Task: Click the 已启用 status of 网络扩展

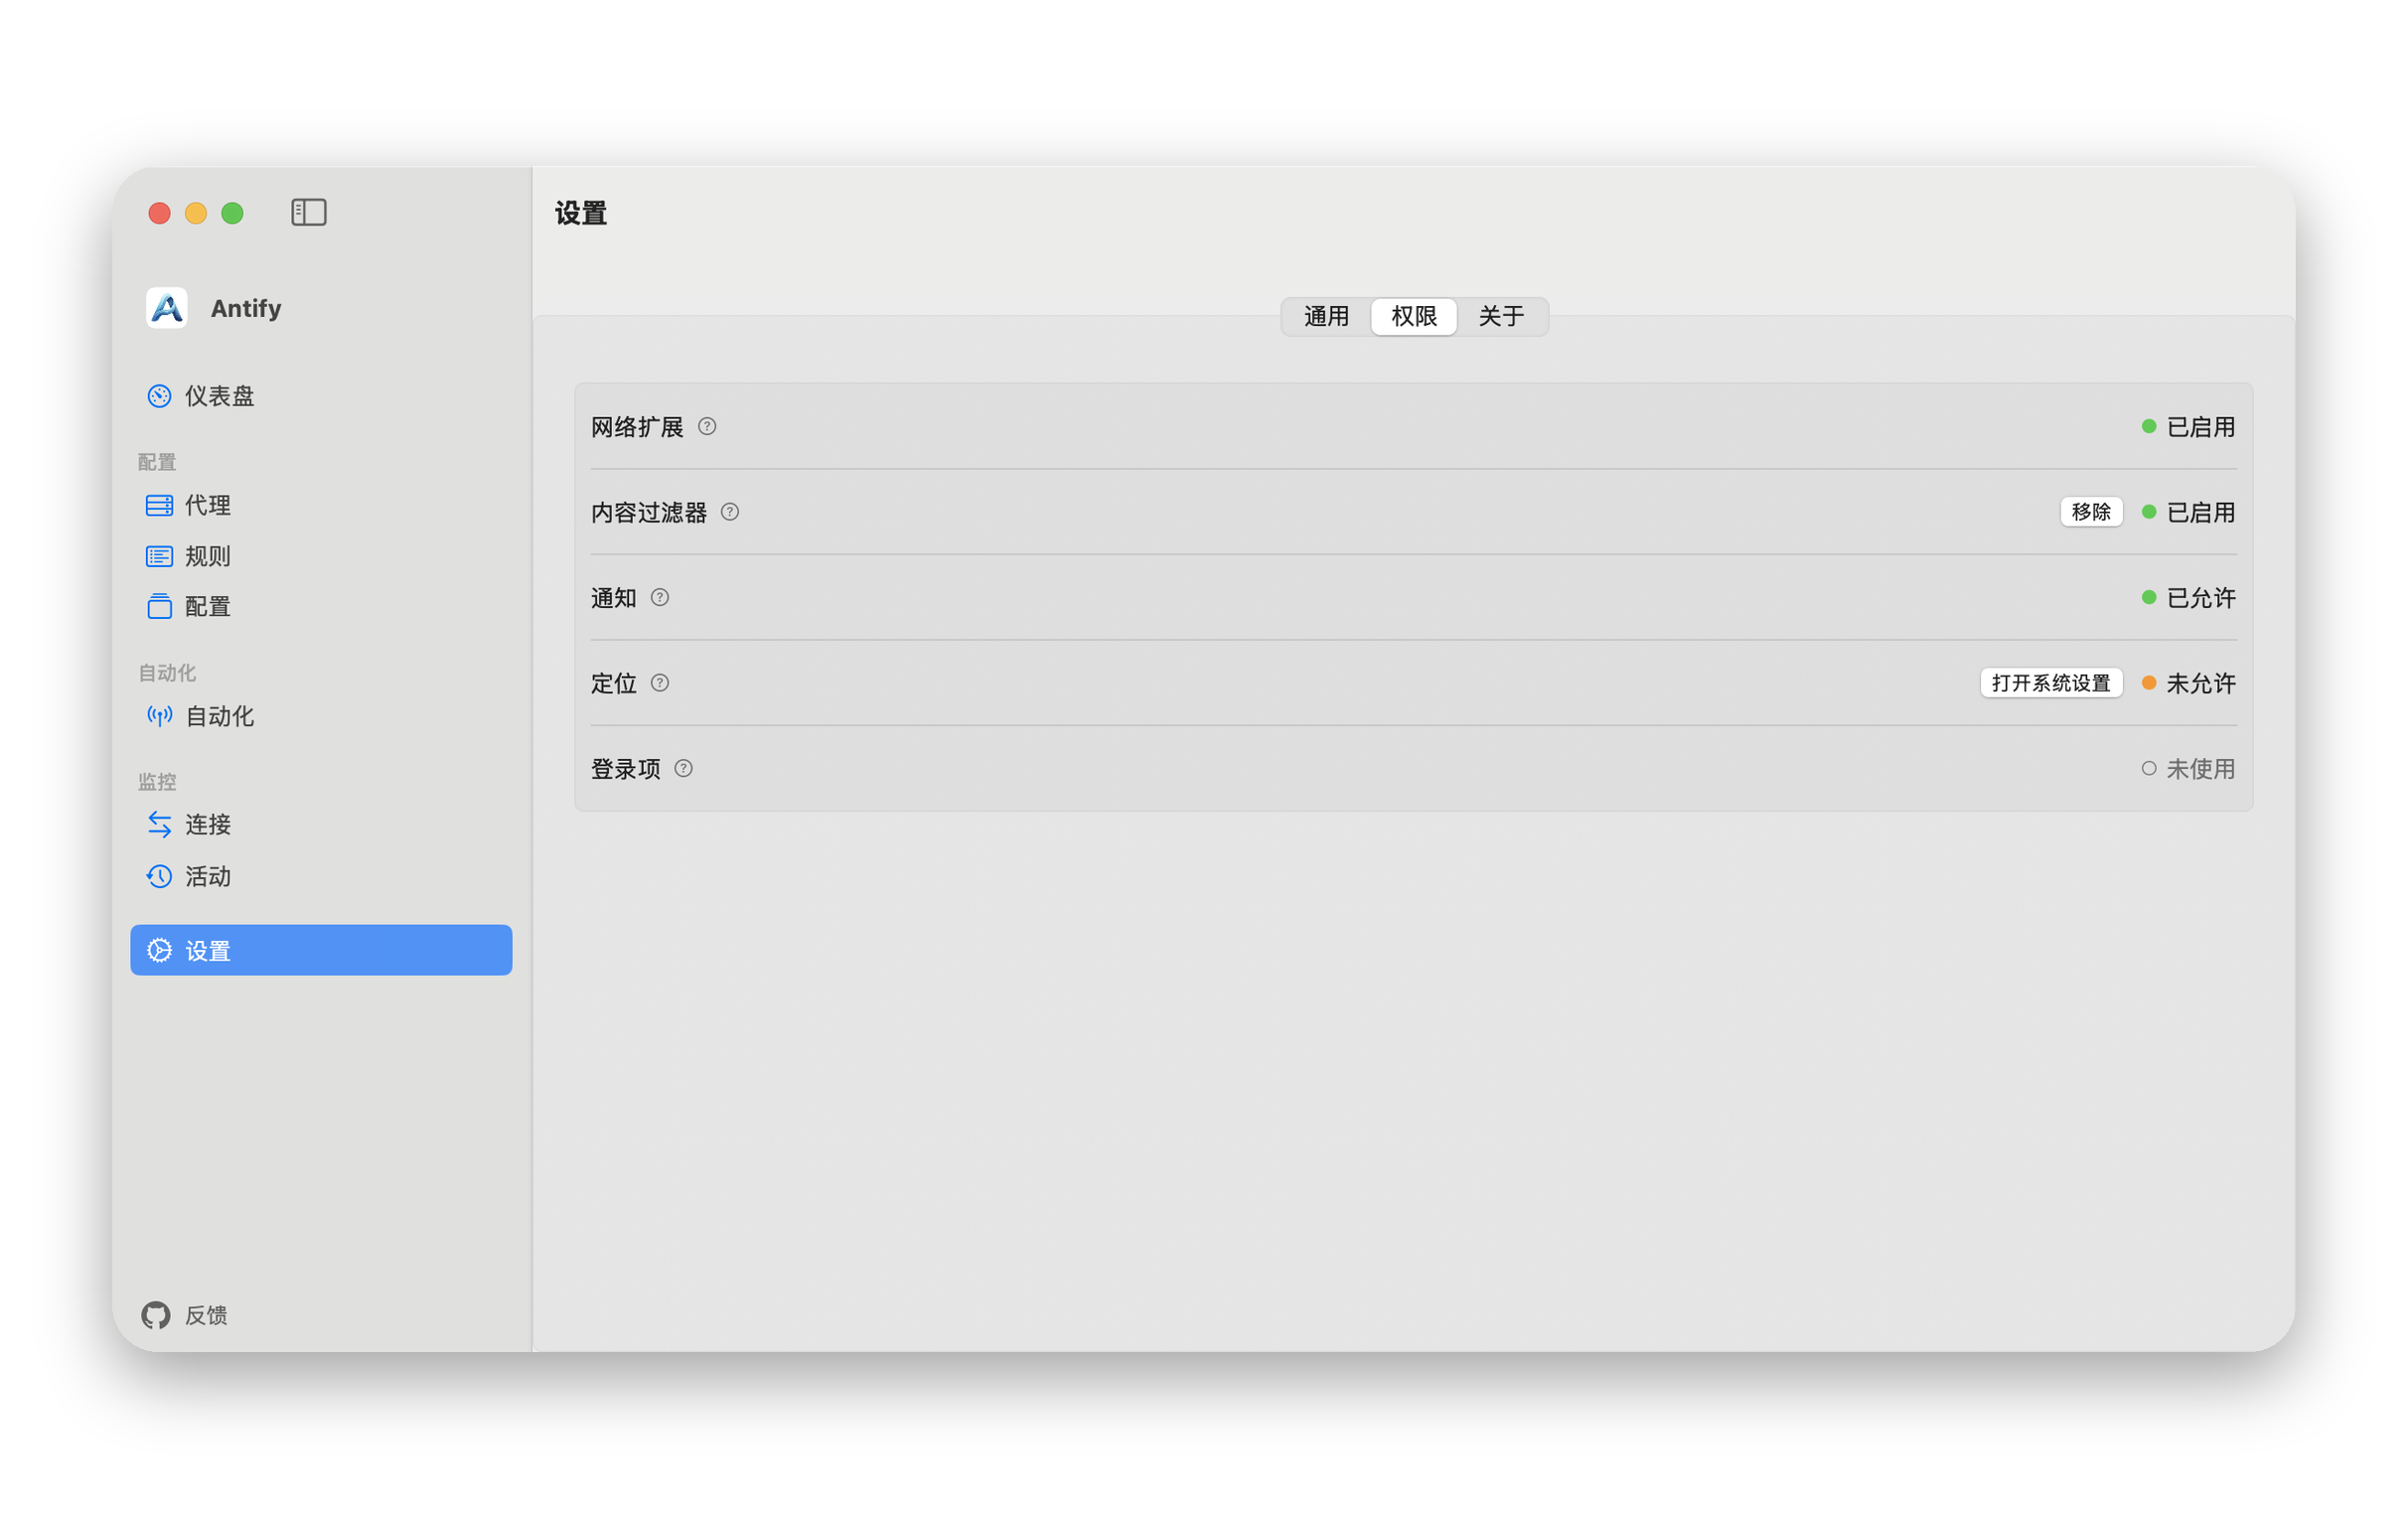Action: coord(2188,427)
